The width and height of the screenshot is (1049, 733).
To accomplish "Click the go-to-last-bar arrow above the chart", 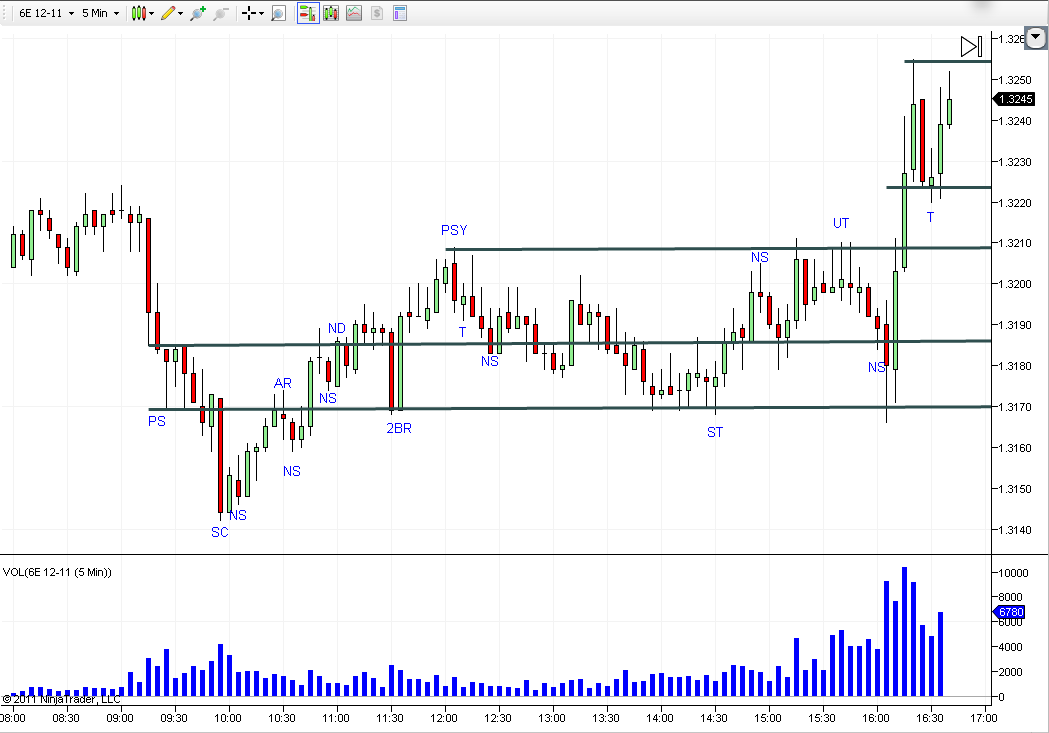I will [x=970, y=45].
